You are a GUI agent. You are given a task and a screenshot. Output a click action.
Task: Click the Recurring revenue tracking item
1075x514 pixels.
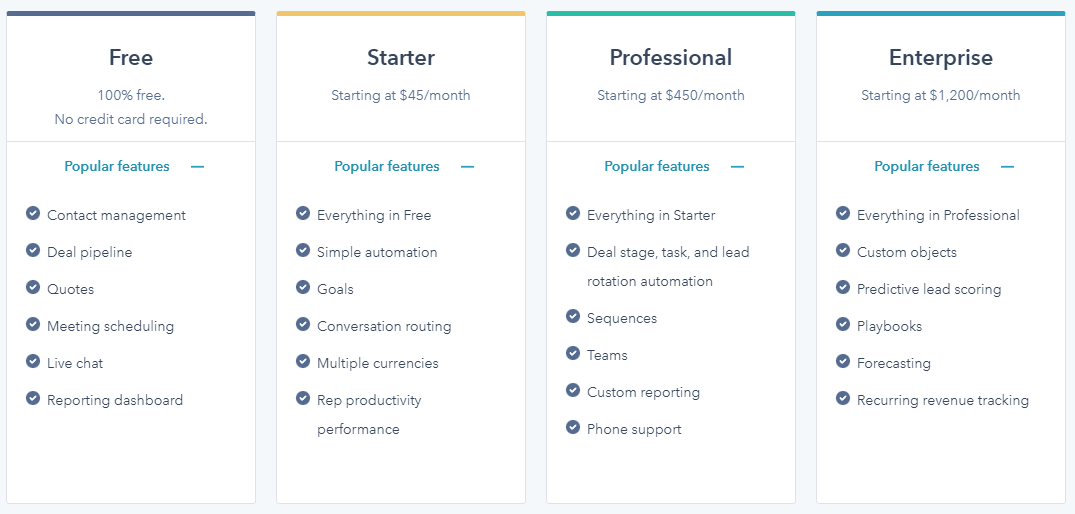943,400
